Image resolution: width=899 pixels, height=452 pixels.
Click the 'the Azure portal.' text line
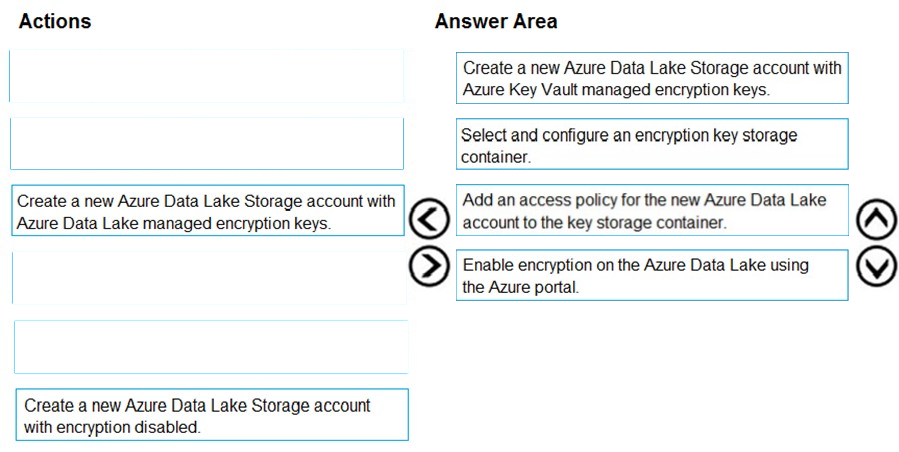(x=521, y=287)
